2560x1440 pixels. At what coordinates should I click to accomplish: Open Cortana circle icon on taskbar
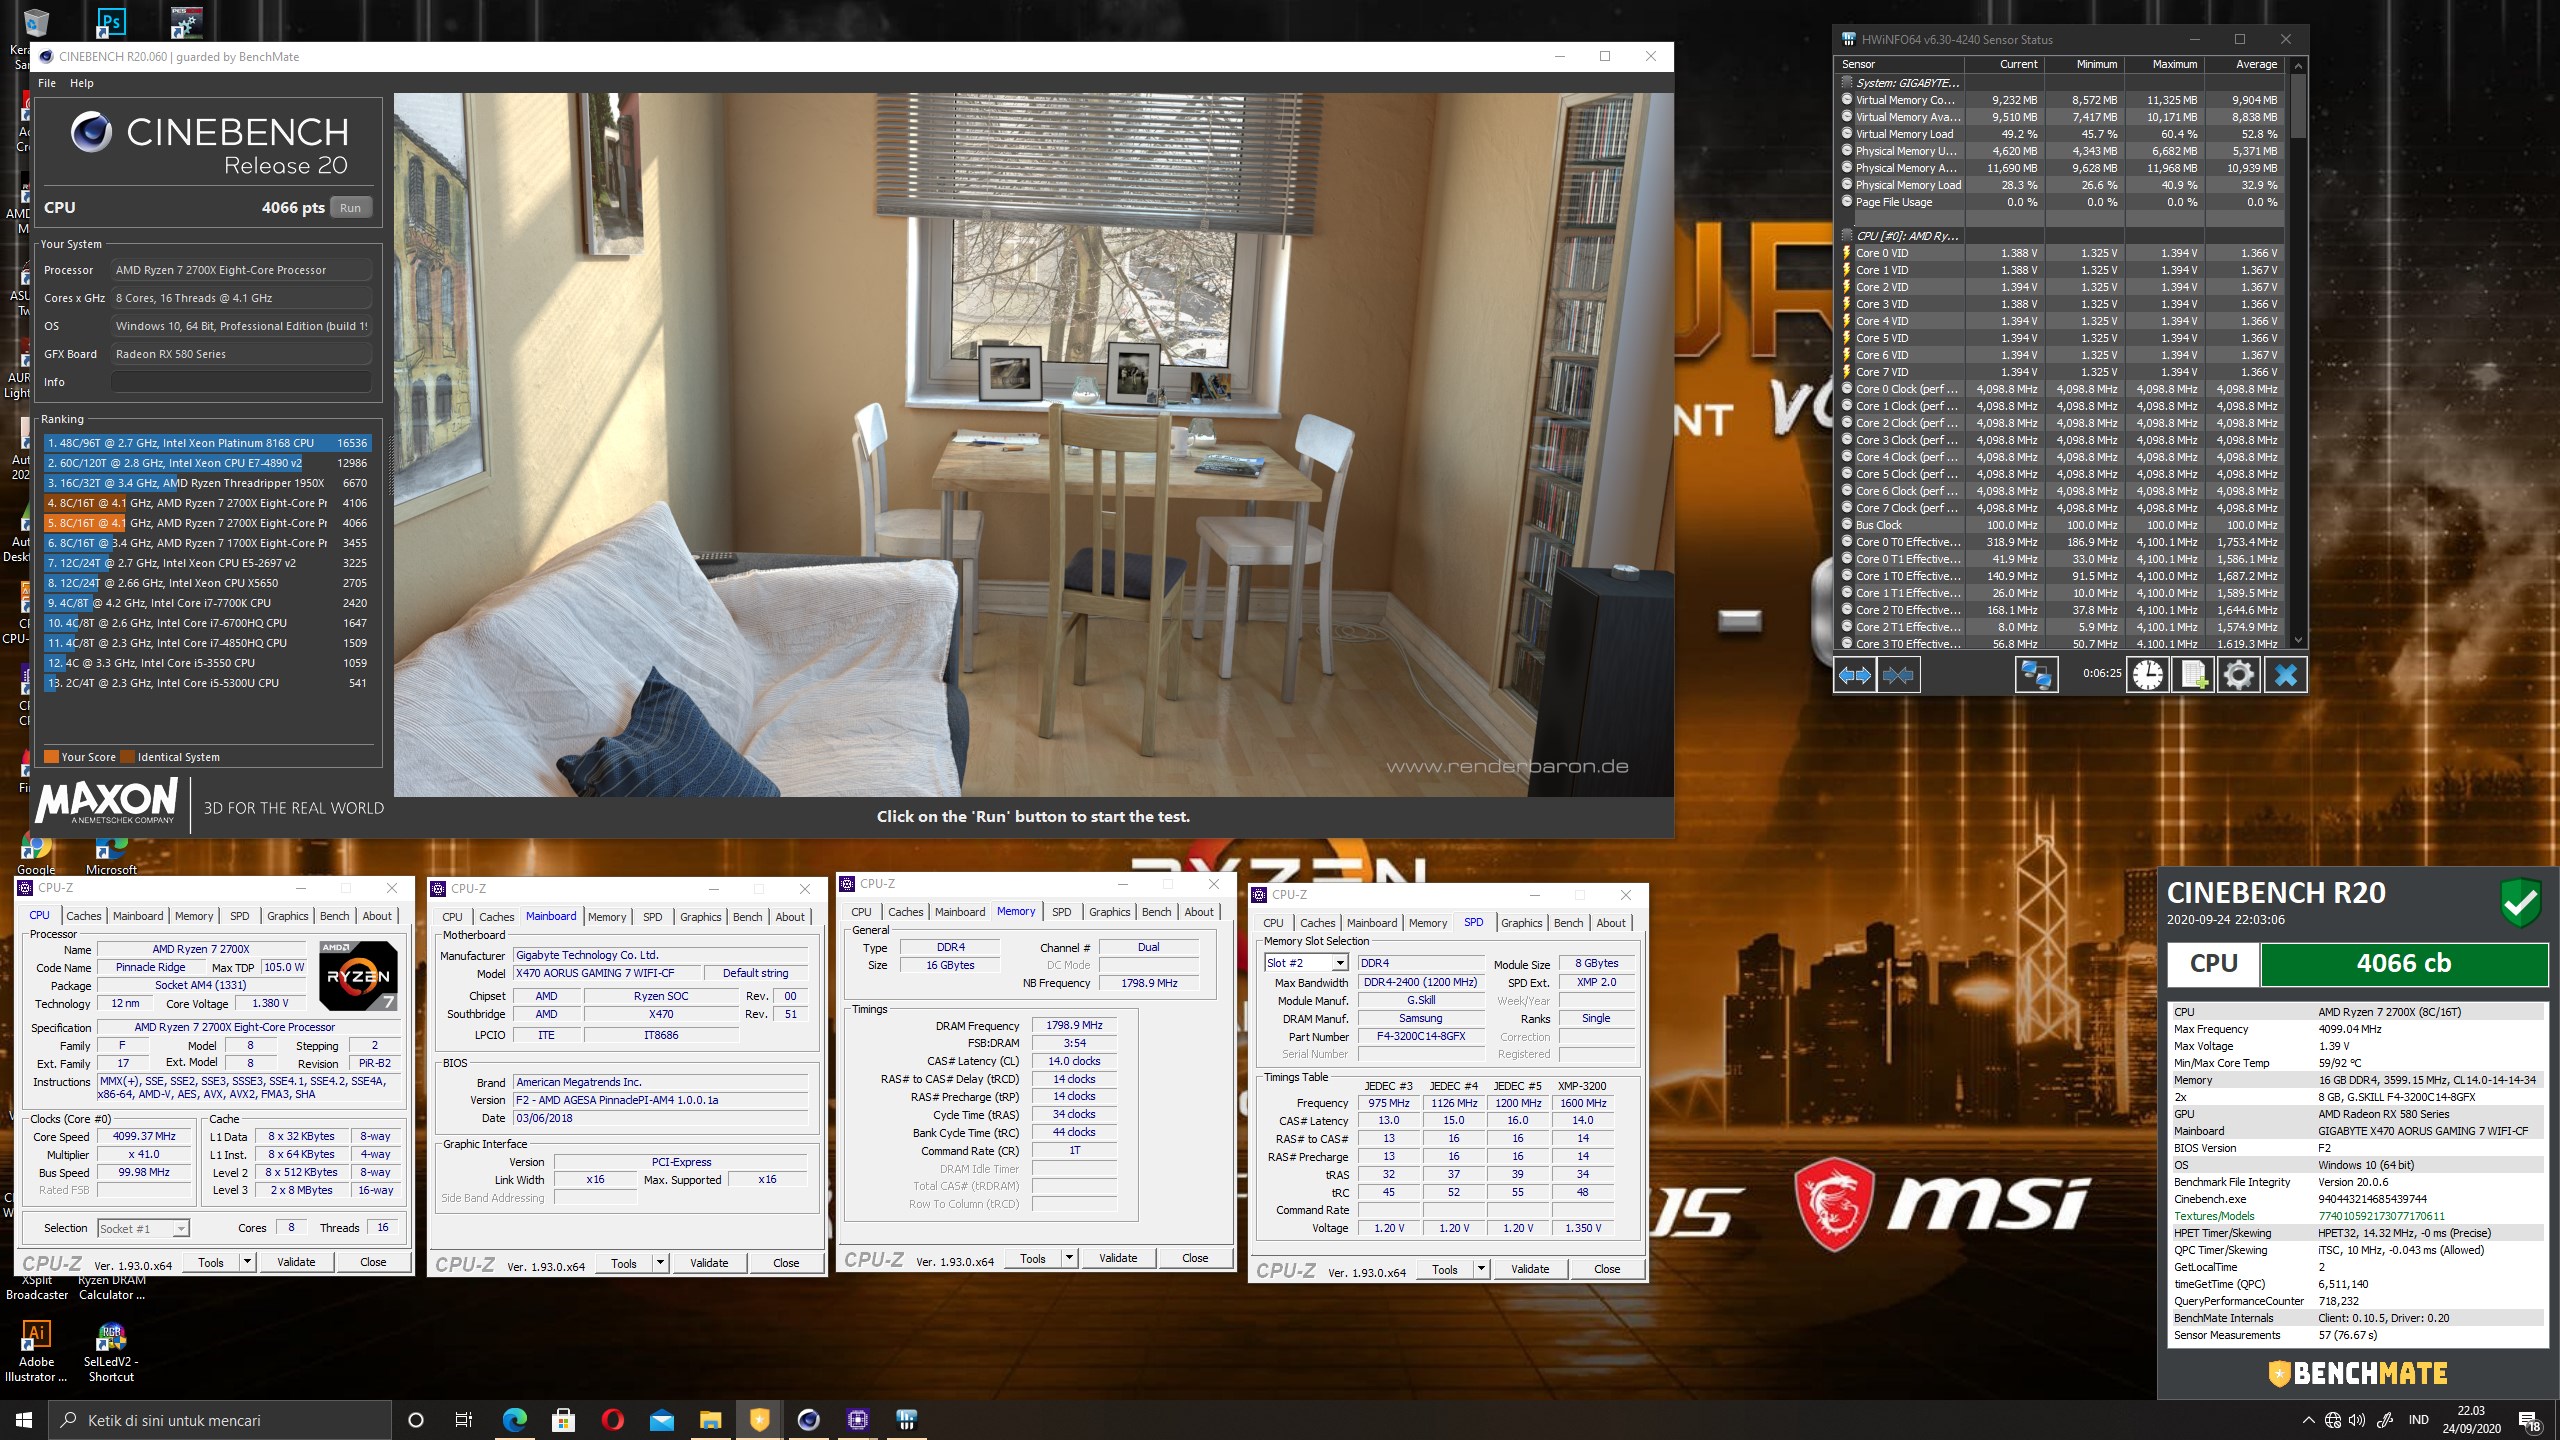416,1419
